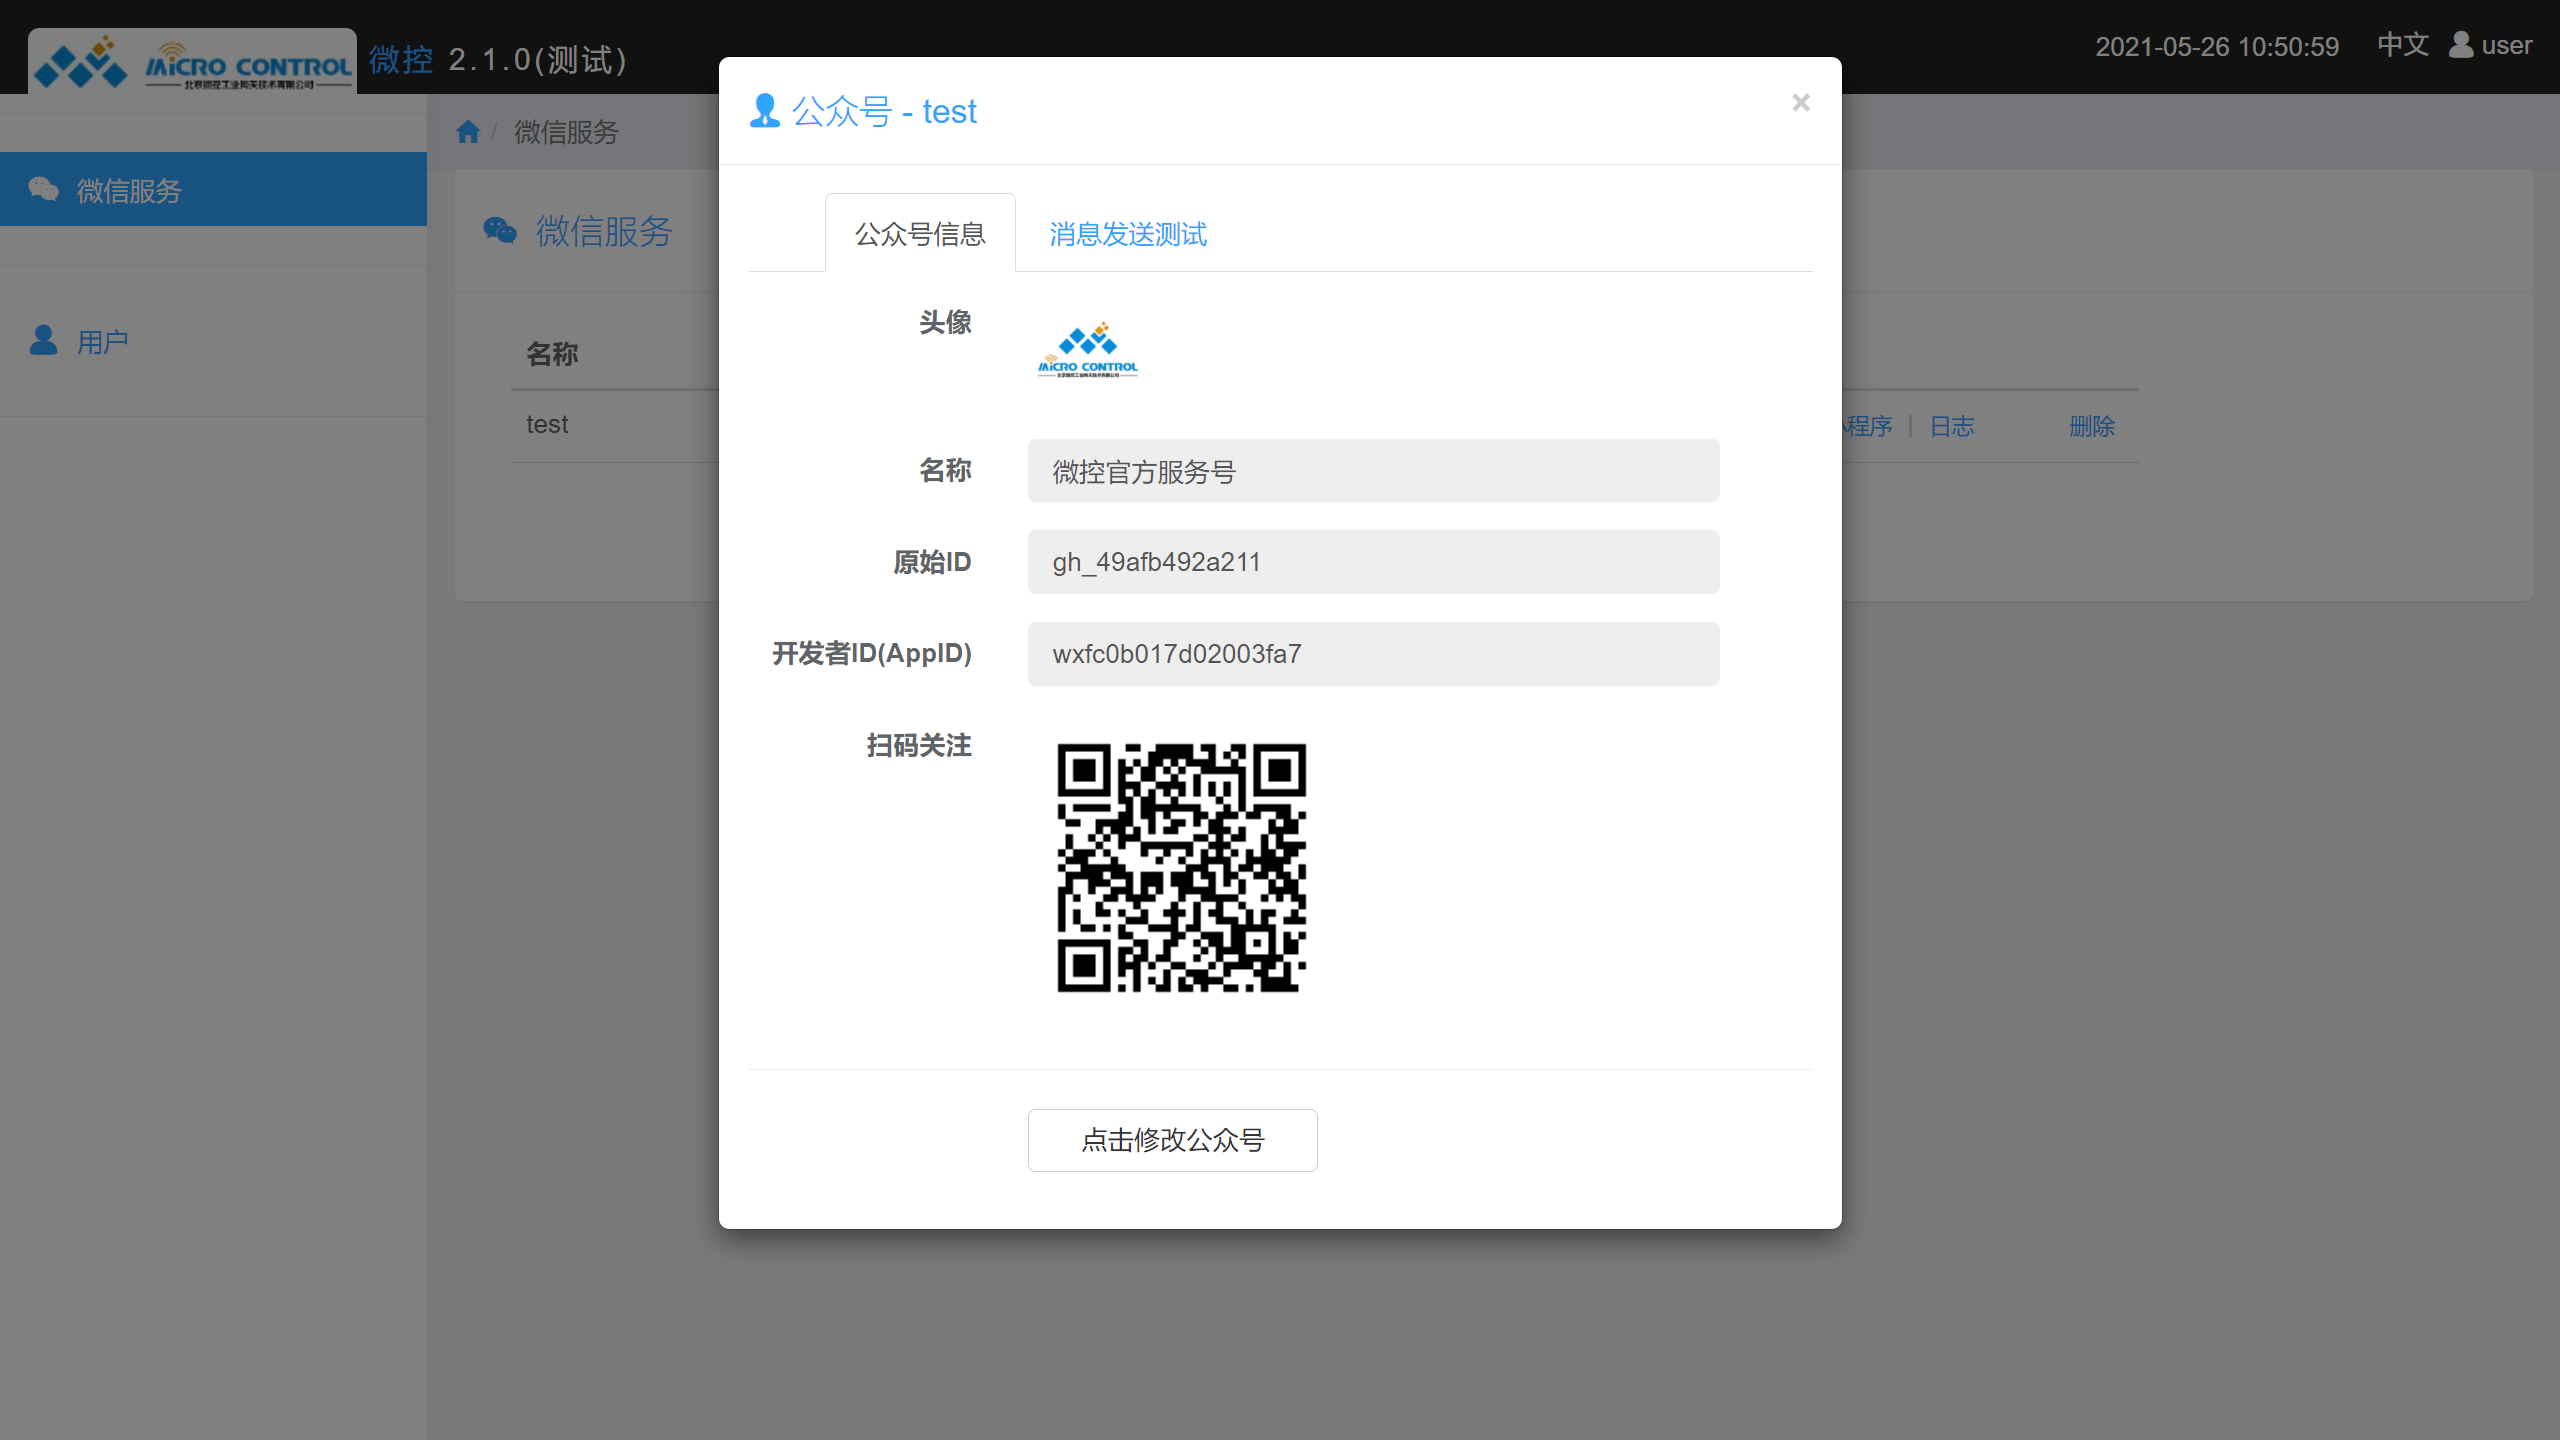Click the home icon in the breadcrumb
The height and width of the screenshot is (1440, 2560).
466,131
